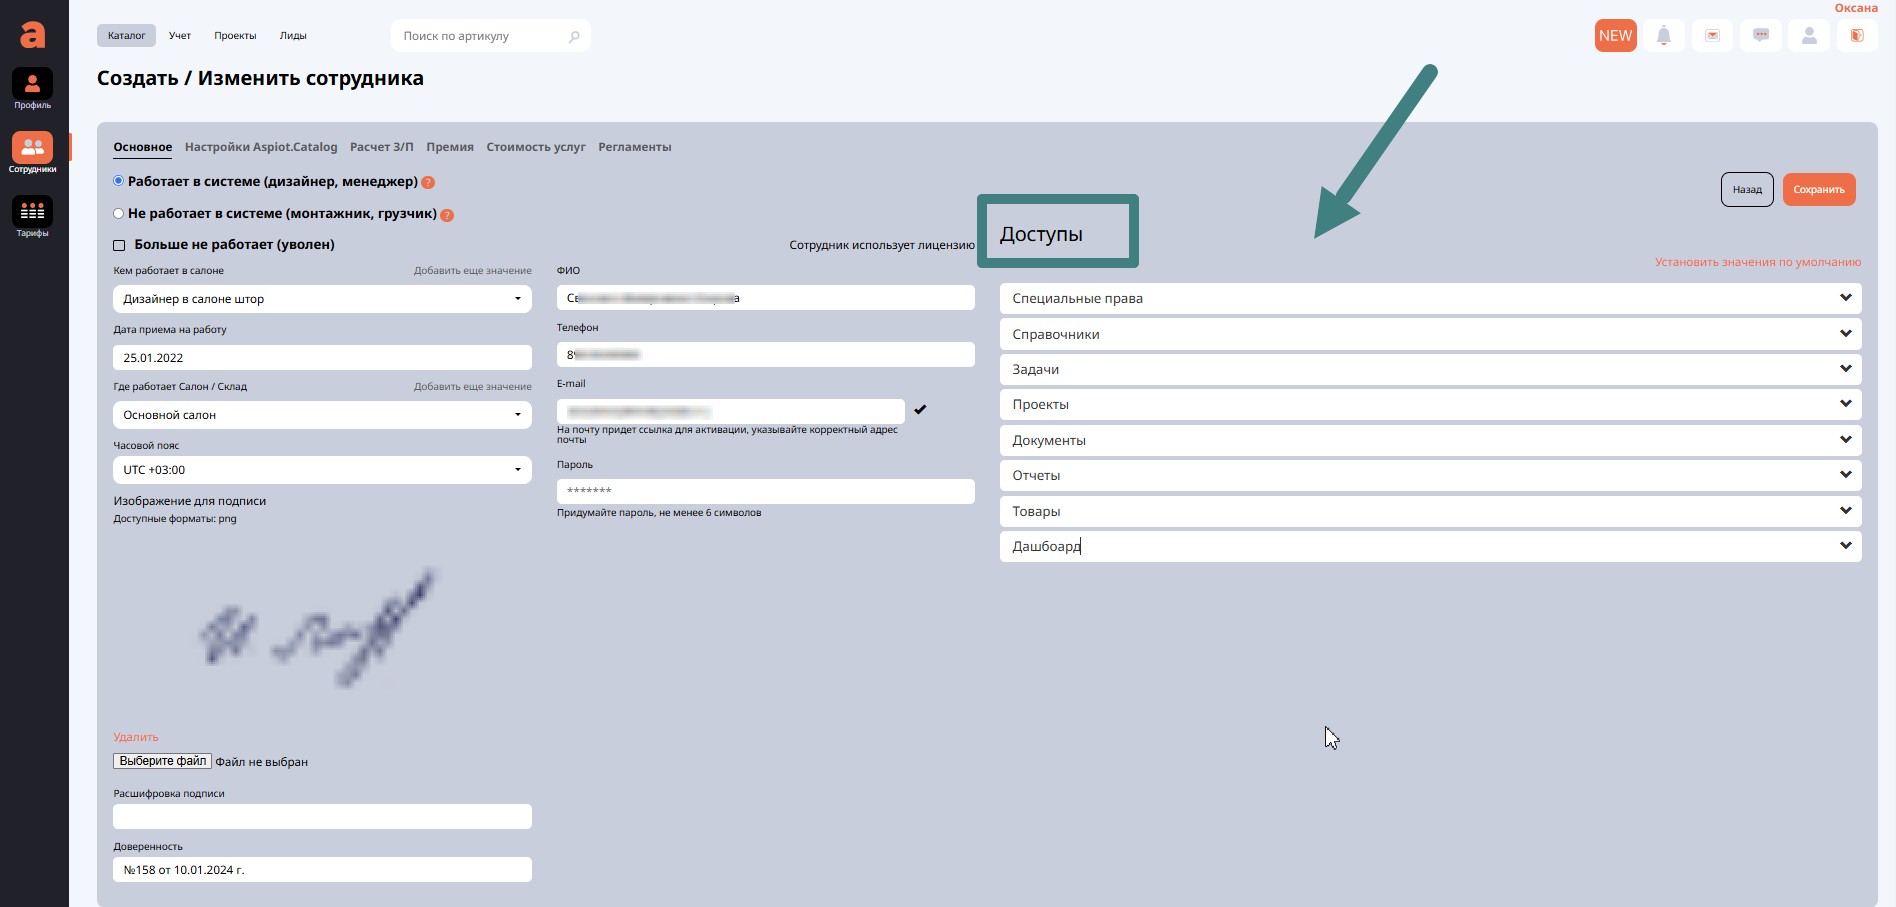
Task: Click the user account icon in header
Action: (x=1808, y=36)
